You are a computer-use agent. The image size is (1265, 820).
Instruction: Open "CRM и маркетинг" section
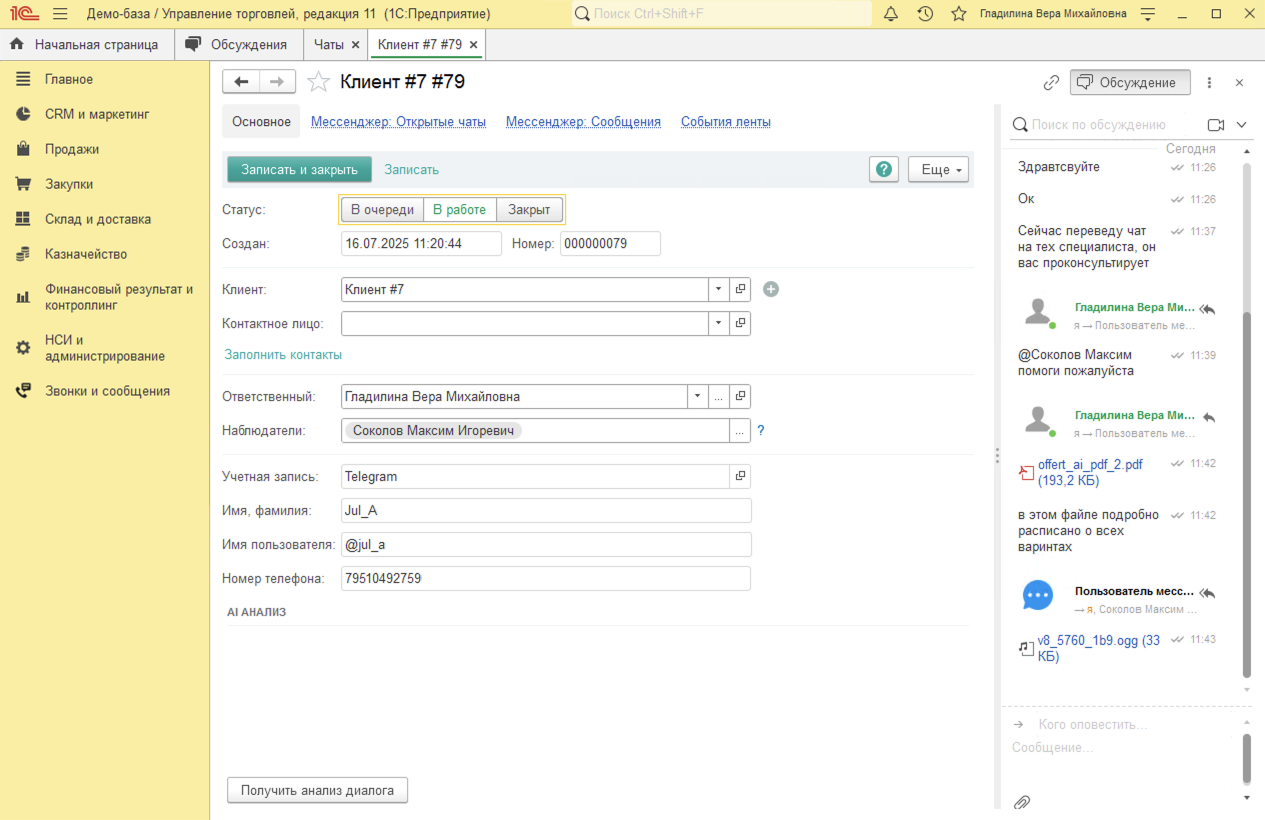96,114
